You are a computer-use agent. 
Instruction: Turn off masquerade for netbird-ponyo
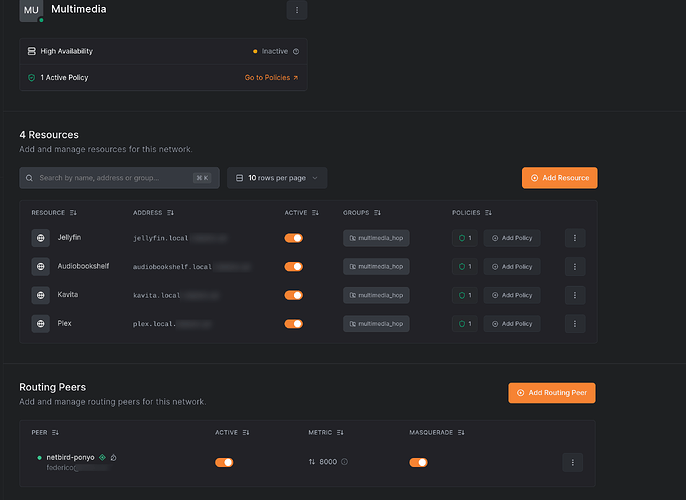point(418,462)
